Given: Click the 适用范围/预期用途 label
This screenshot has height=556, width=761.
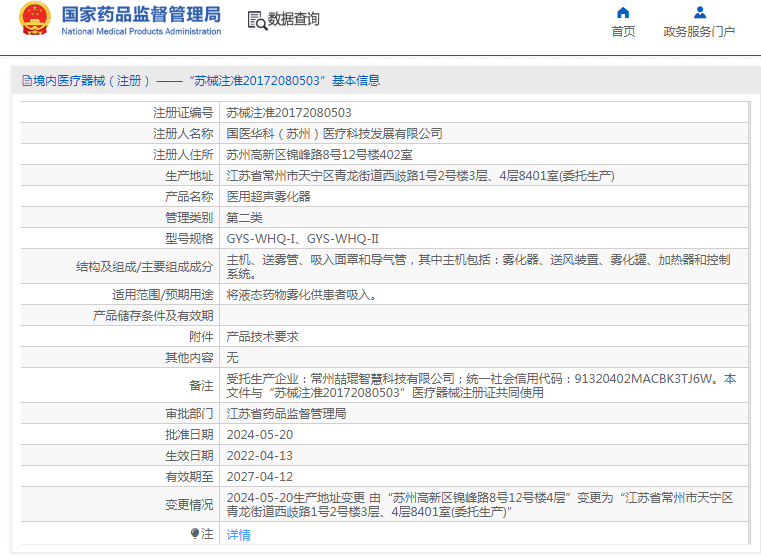Looking at the screenshot, I should (x=163, y=294).
